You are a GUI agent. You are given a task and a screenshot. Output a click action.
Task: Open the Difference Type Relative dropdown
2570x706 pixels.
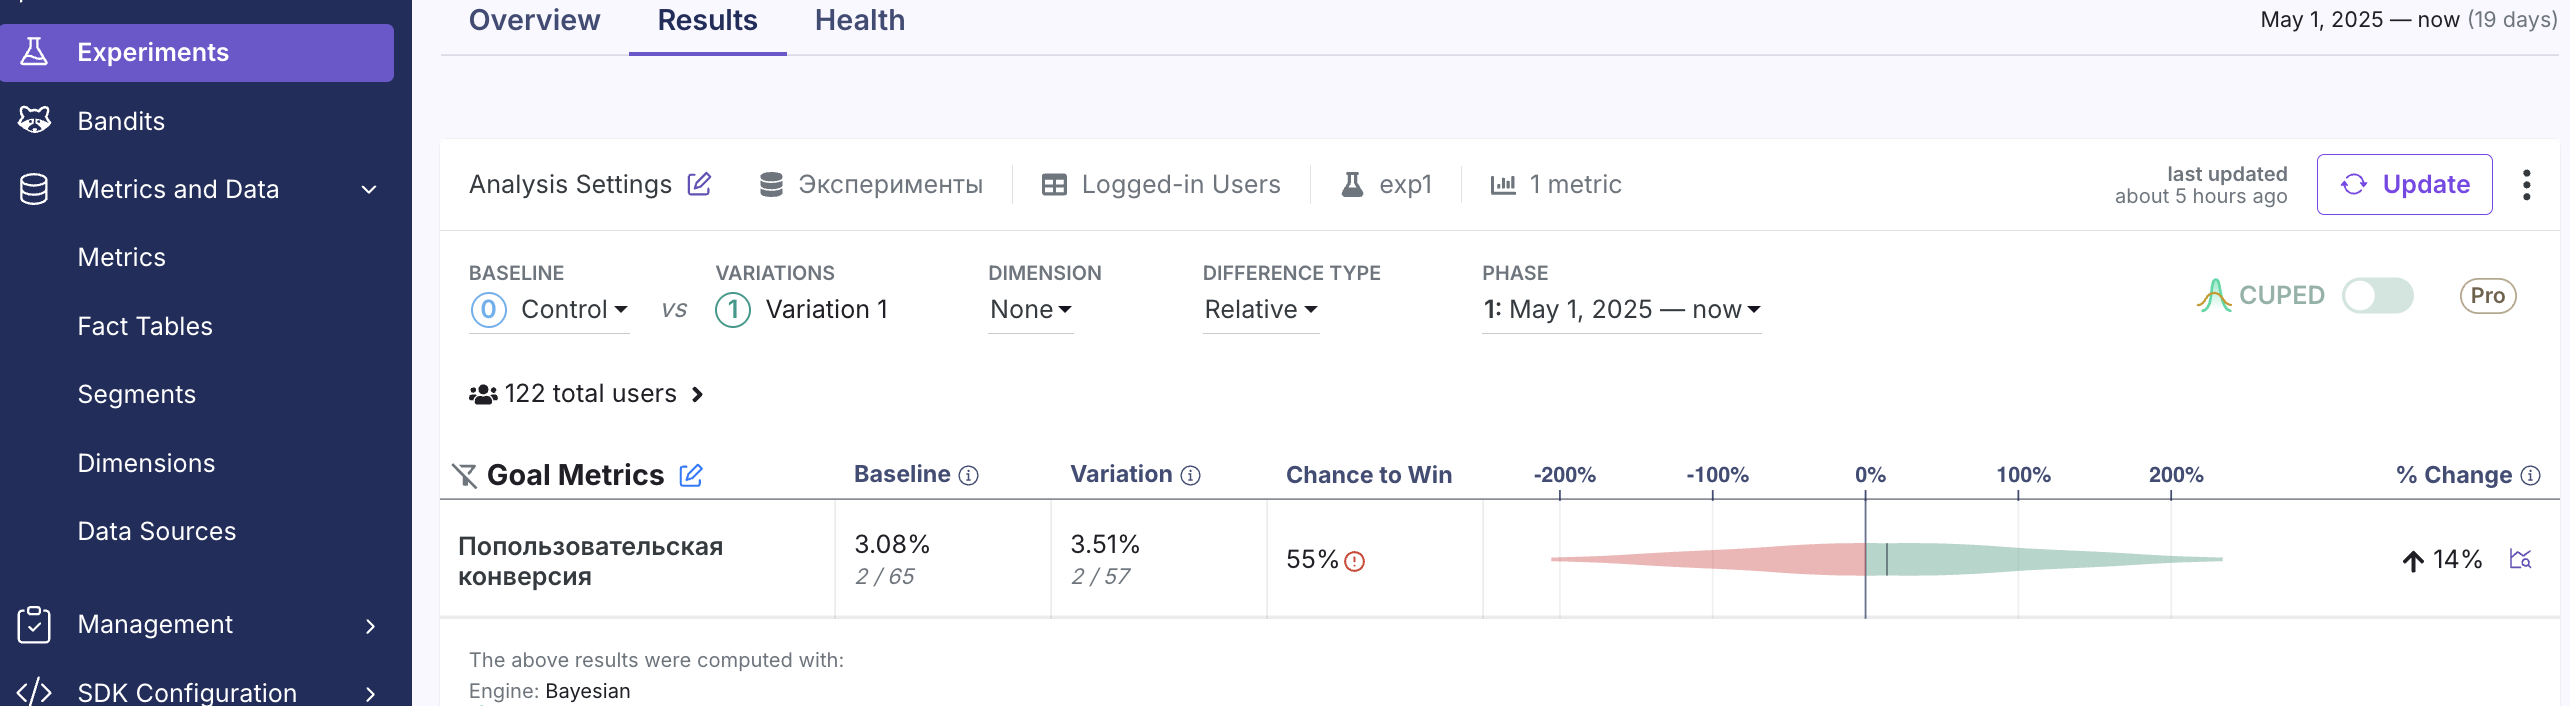1260,310
